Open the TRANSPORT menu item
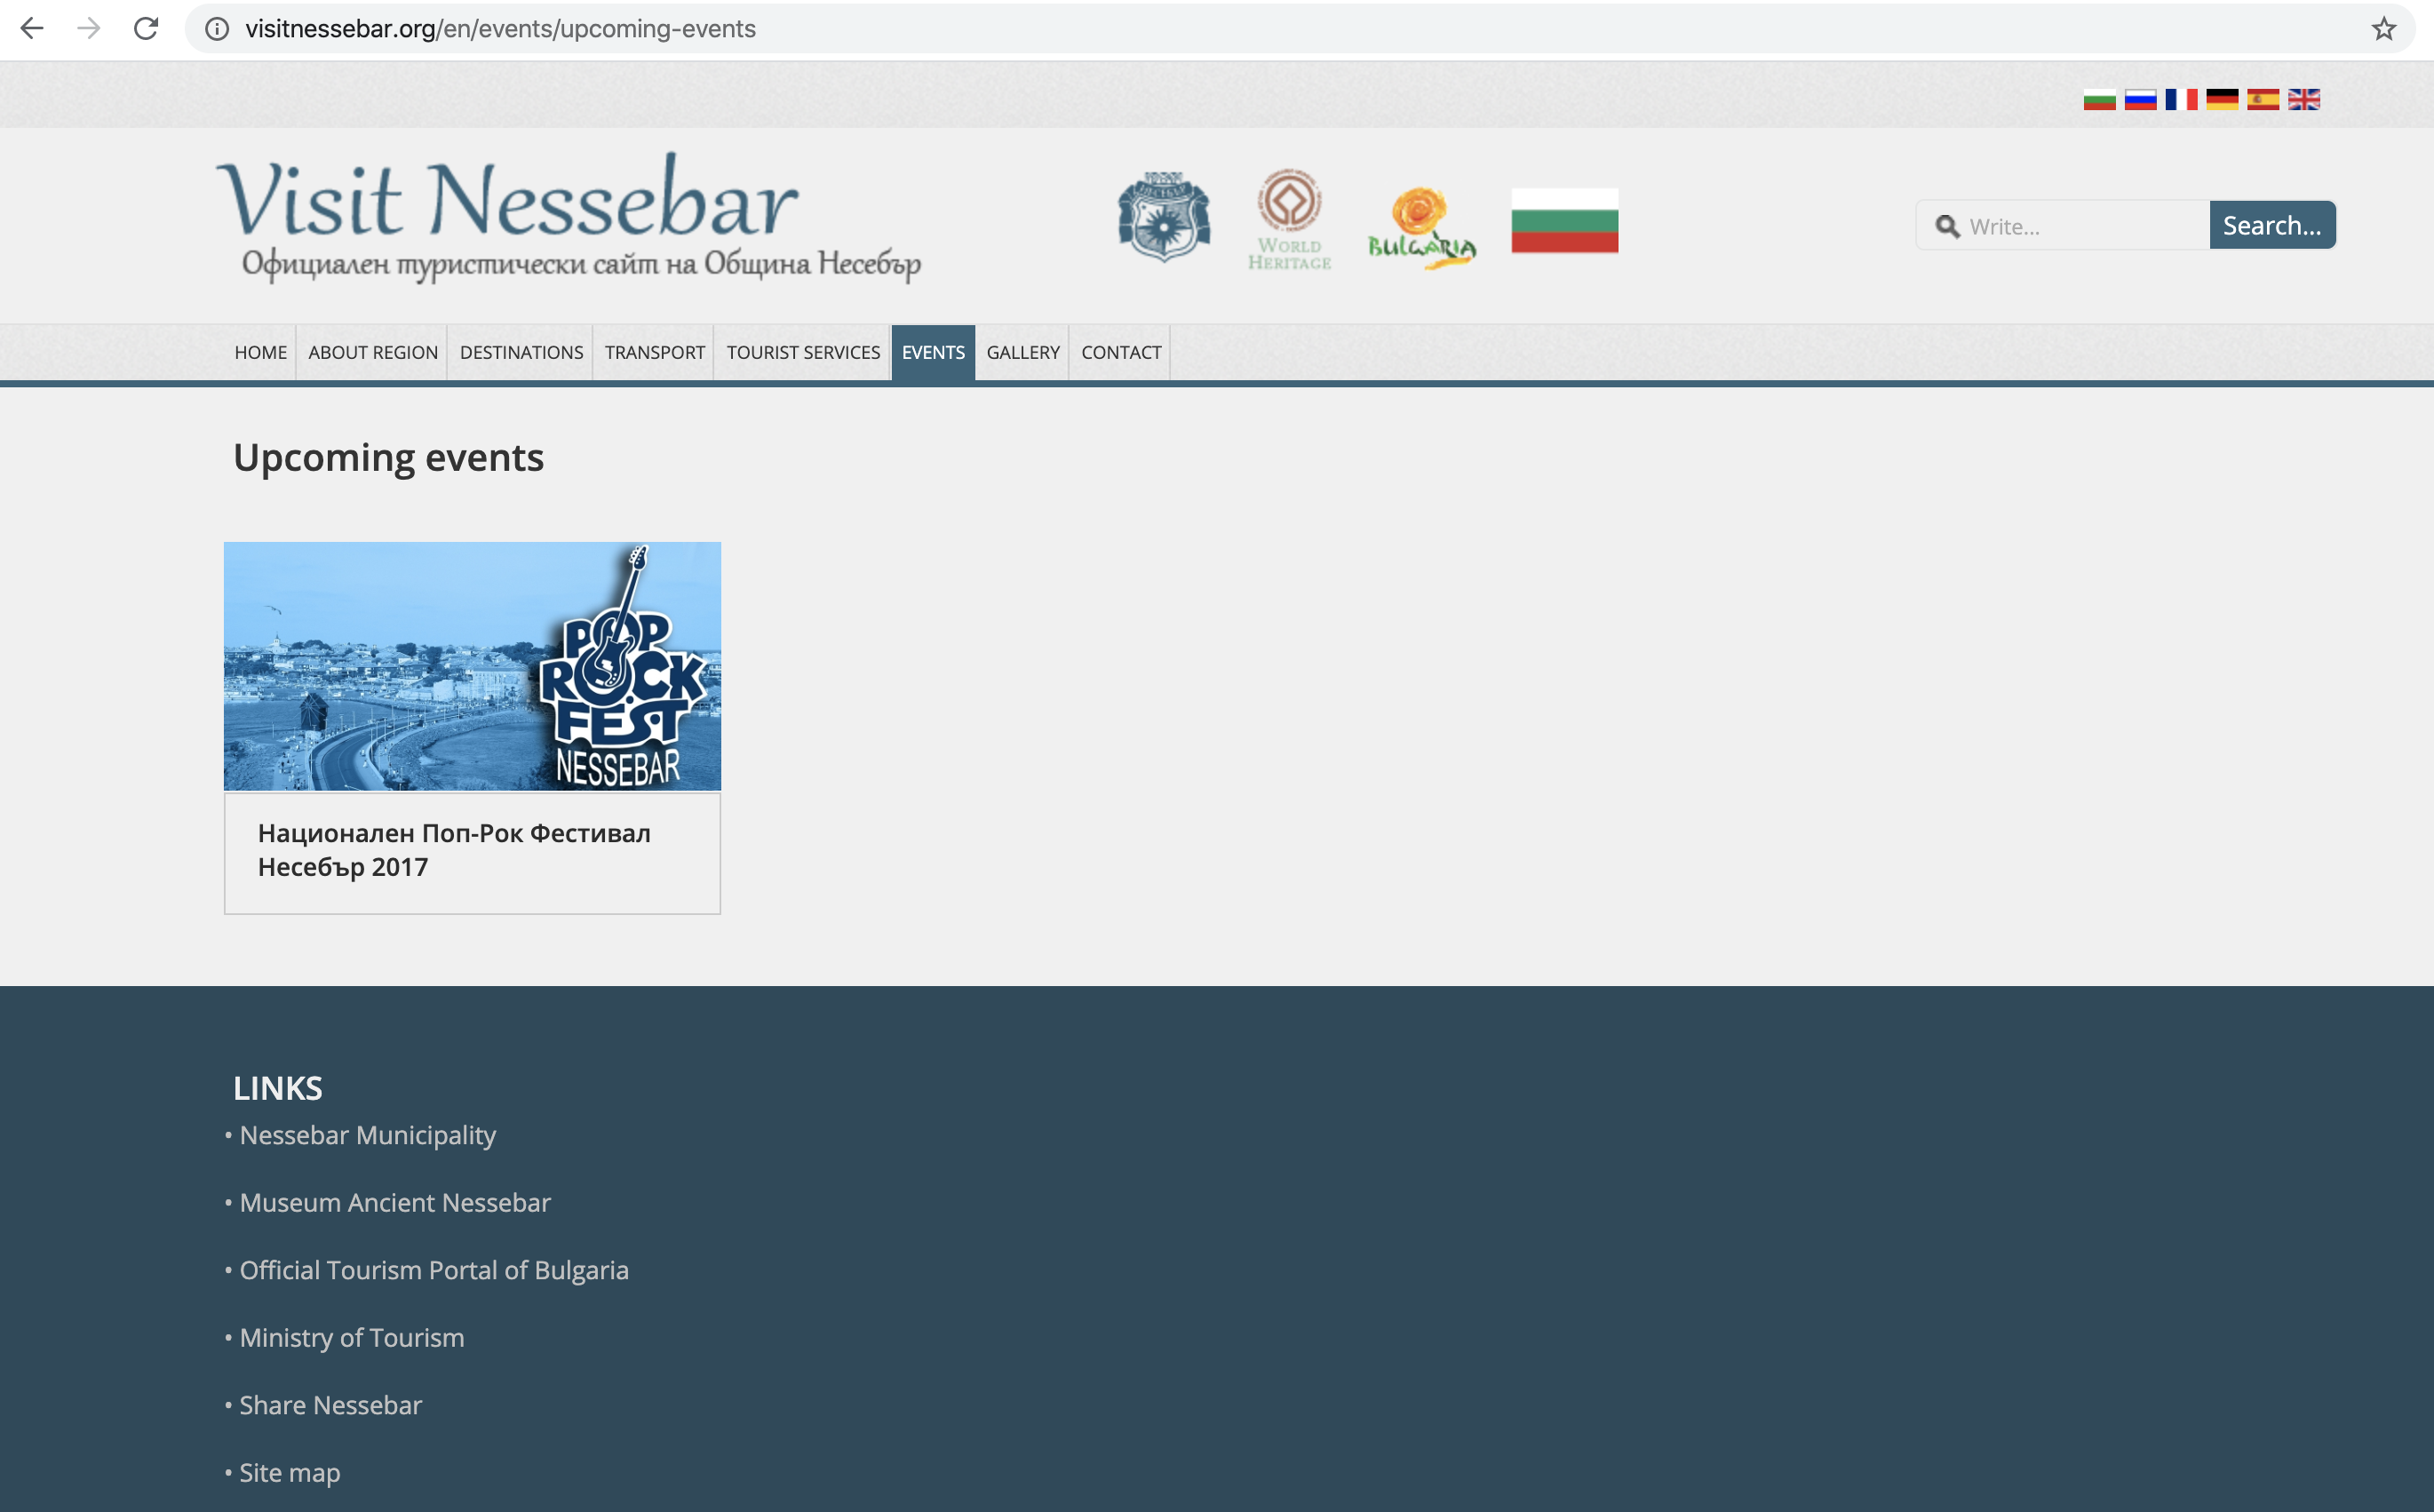This screenshot has width=2434, height=1512. pyautogui.click(x=654, y=353)
